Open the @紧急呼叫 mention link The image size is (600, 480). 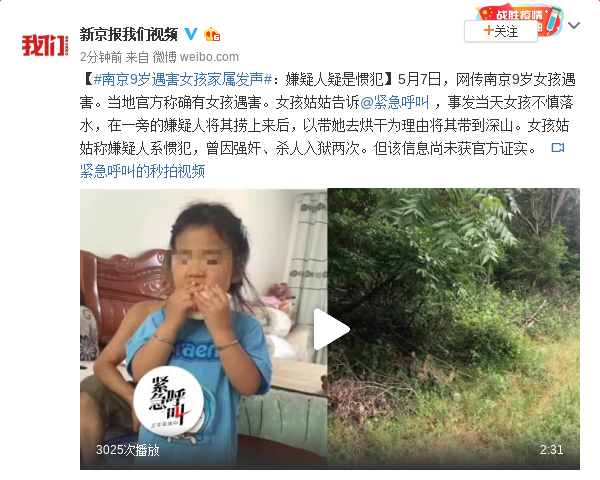395,102
